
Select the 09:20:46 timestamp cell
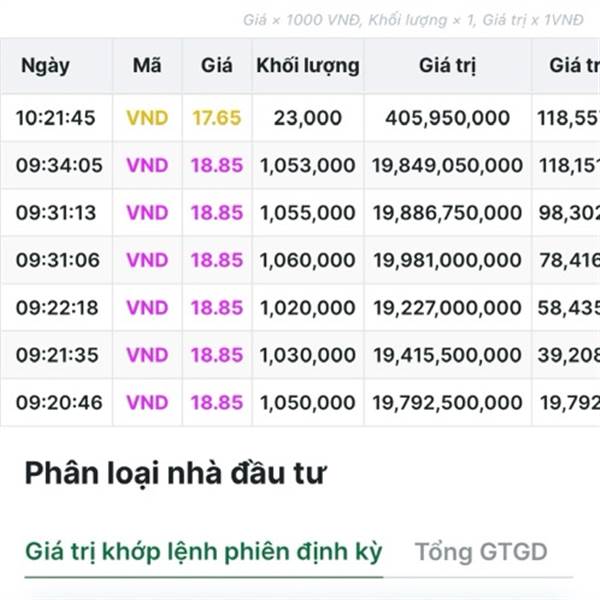59,403
